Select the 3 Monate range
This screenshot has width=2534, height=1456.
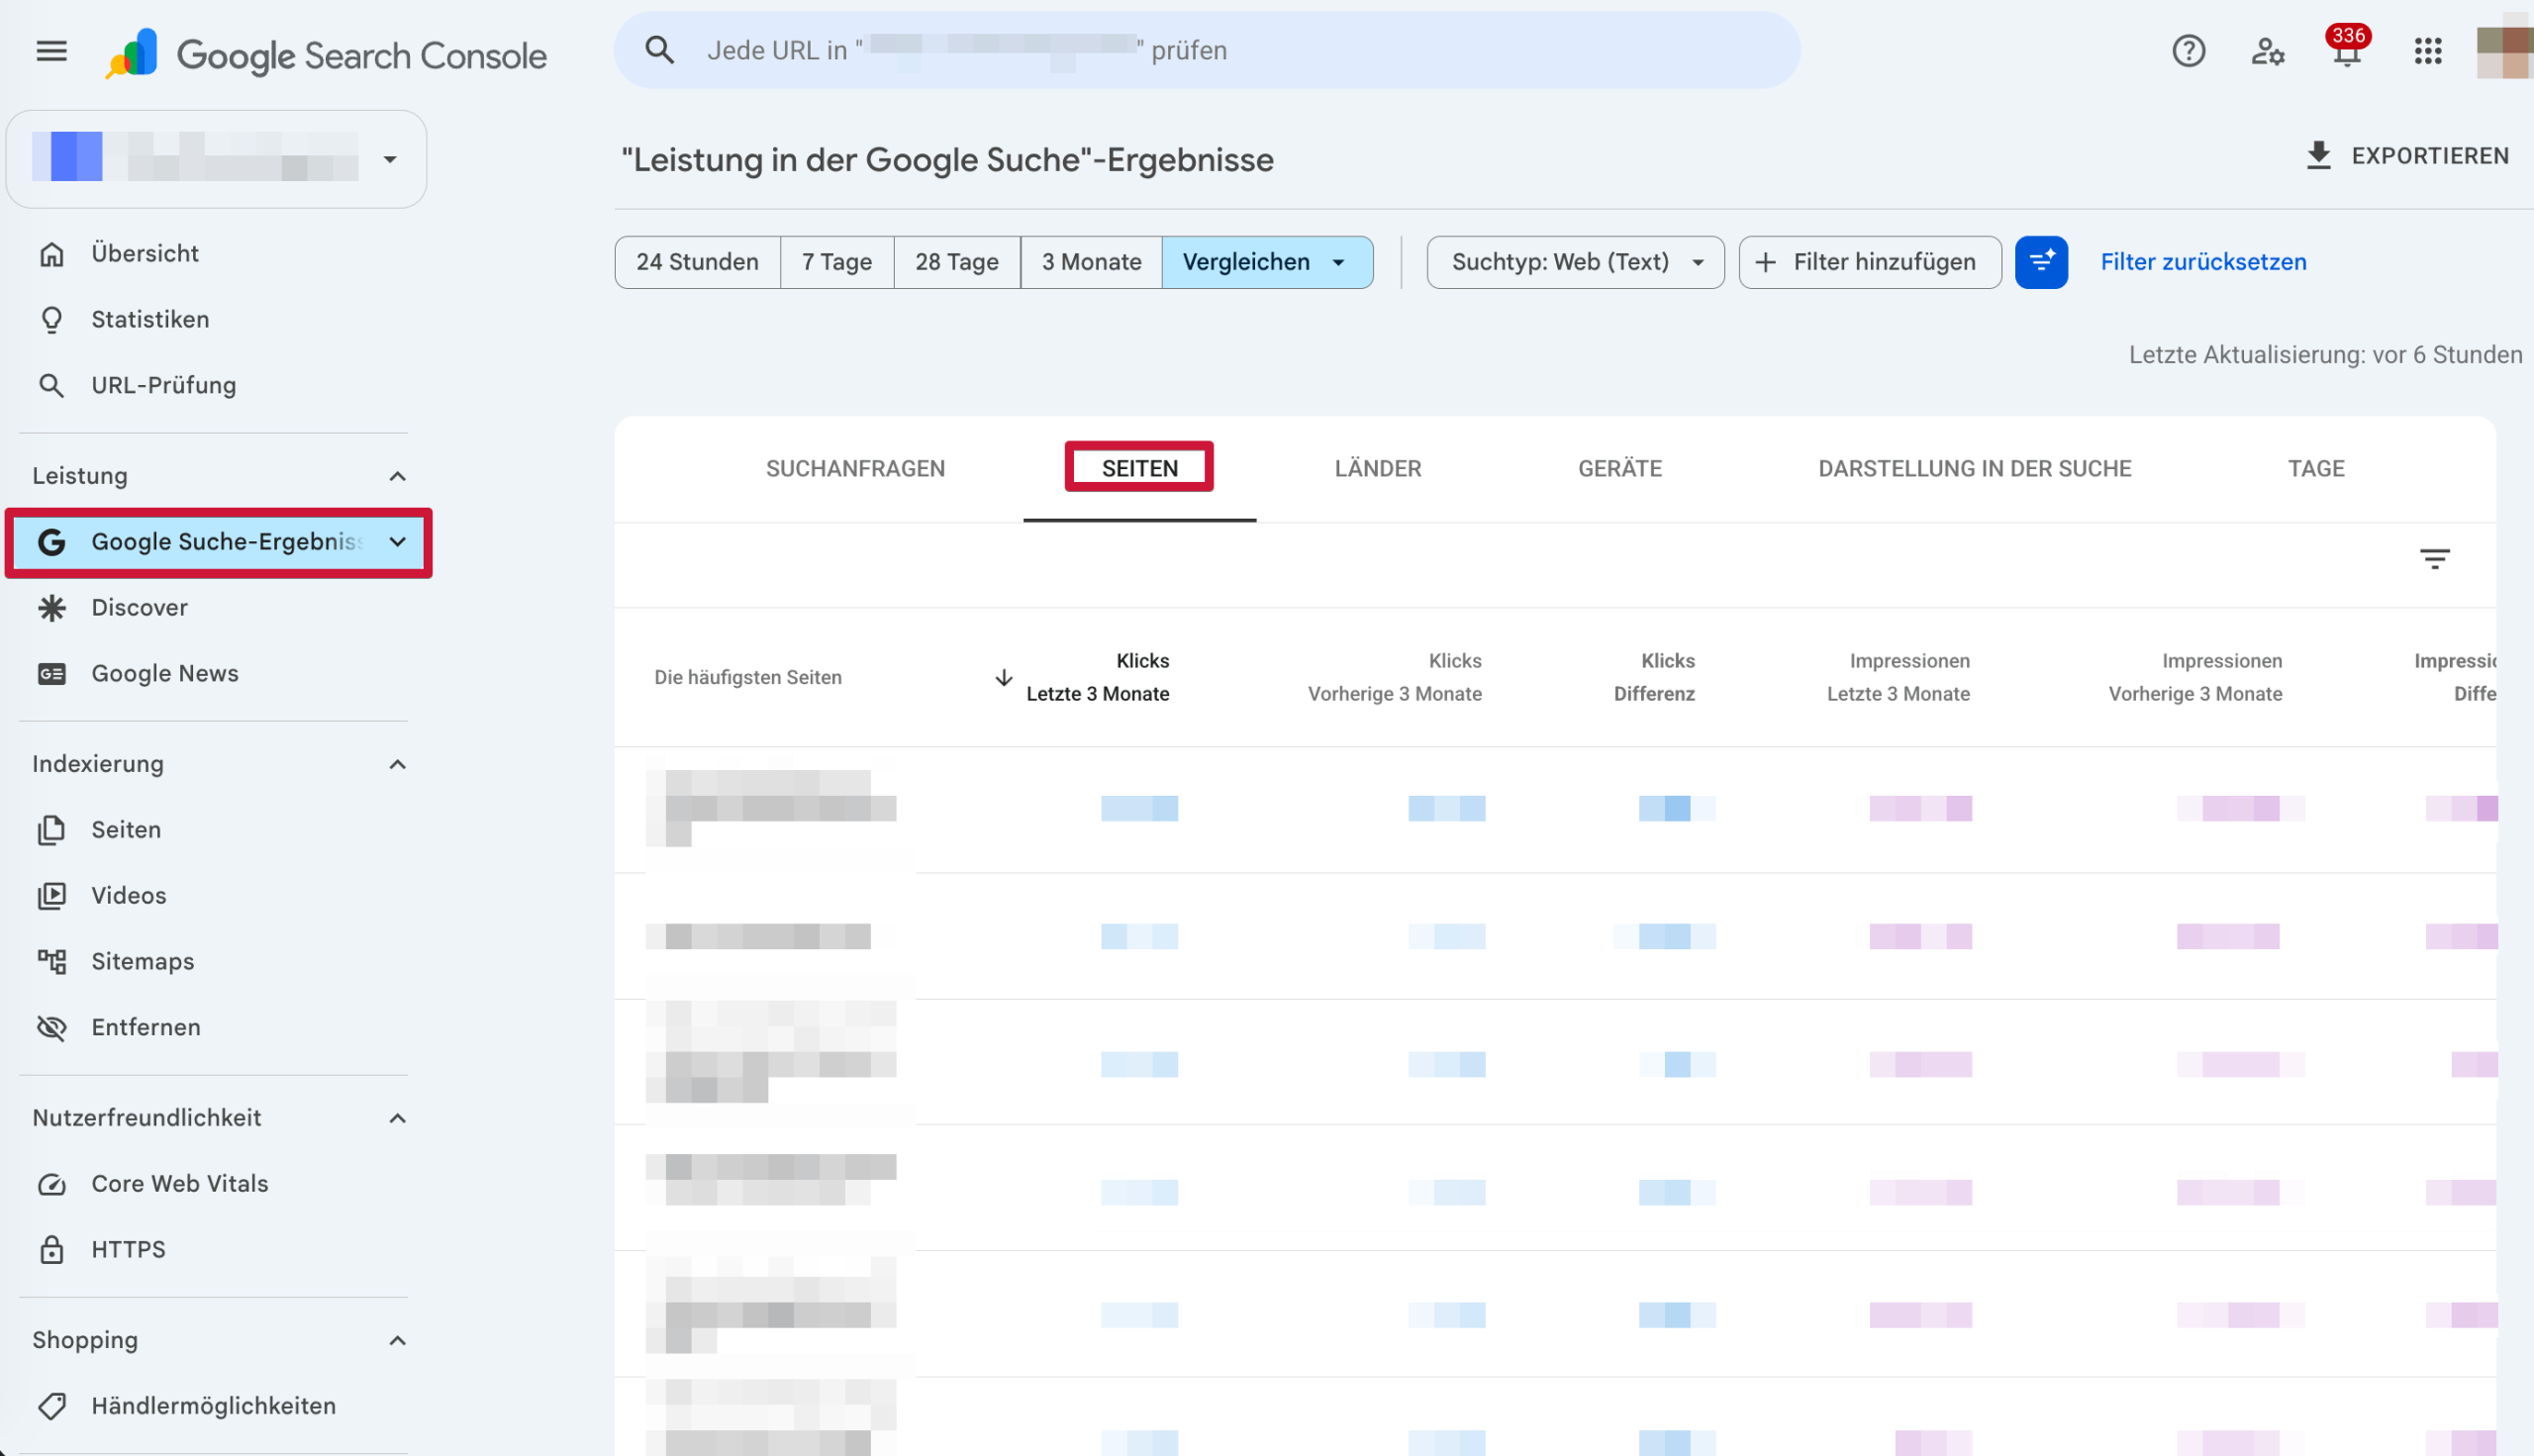(1091, 262)
